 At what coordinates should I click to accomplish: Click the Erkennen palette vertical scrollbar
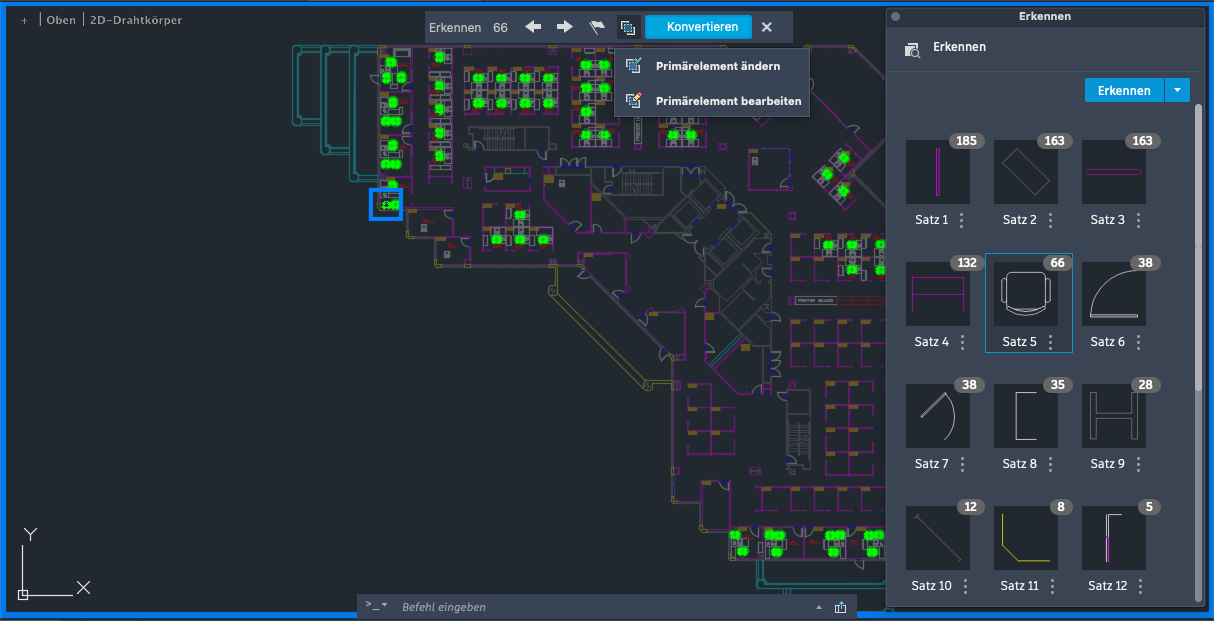1199,245
